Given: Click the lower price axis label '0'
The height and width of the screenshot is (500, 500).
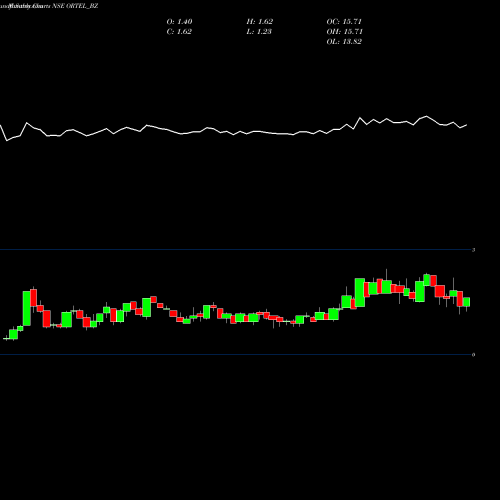Looking at the screenshot, I should pos(473,355).
